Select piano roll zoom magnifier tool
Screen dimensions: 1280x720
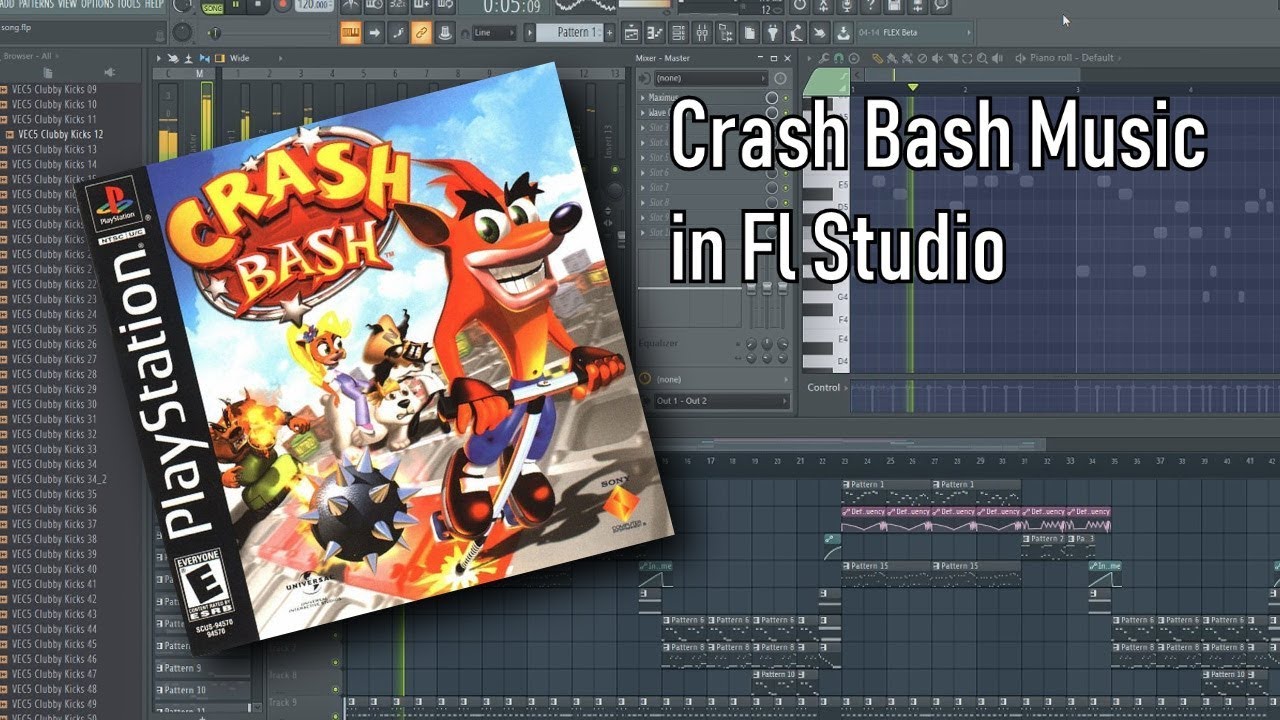point(982,58)
